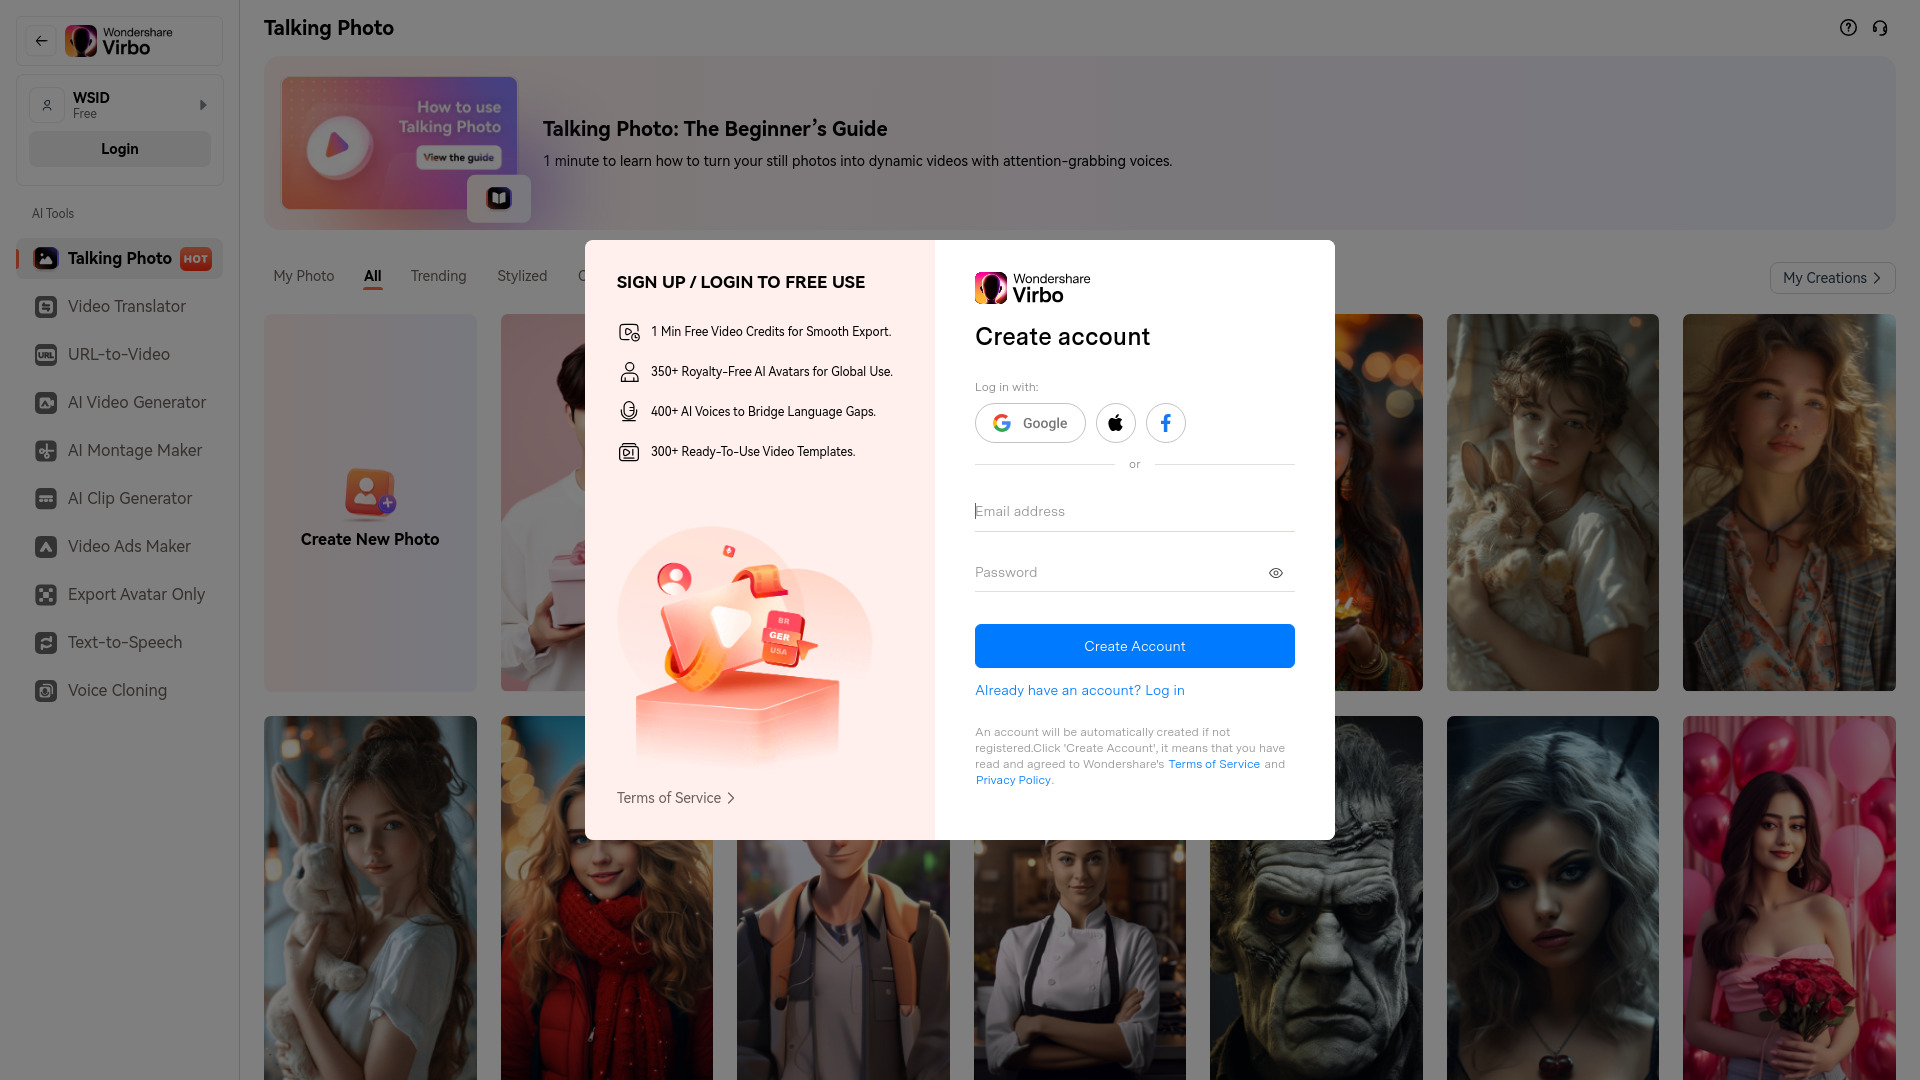Select the Video Ads Maker icon

click(x=46, y=546)
